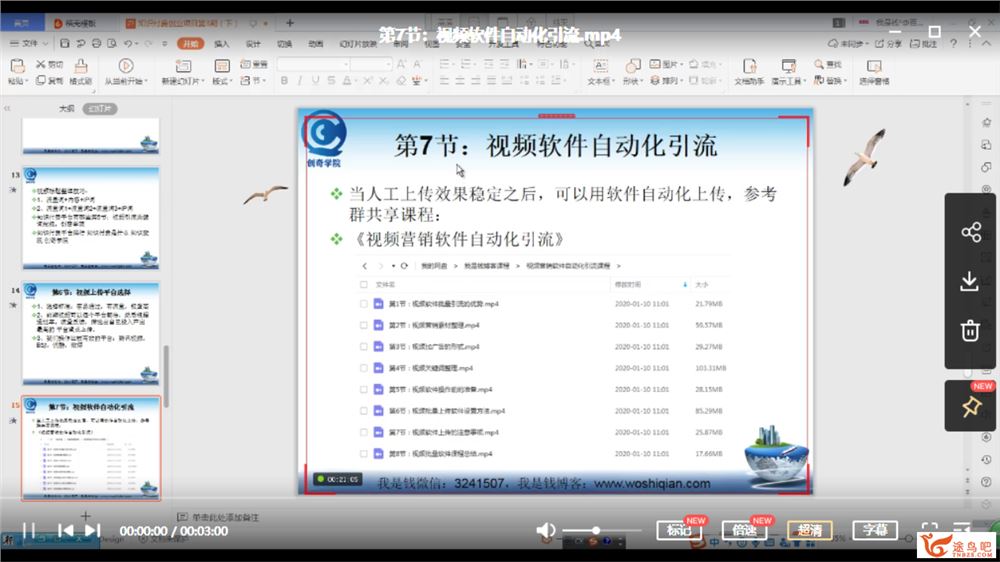The height and width of the screenshot is (562, 1000).
Task: Open a new WPS document tab
Action: (x=290, y=23)
